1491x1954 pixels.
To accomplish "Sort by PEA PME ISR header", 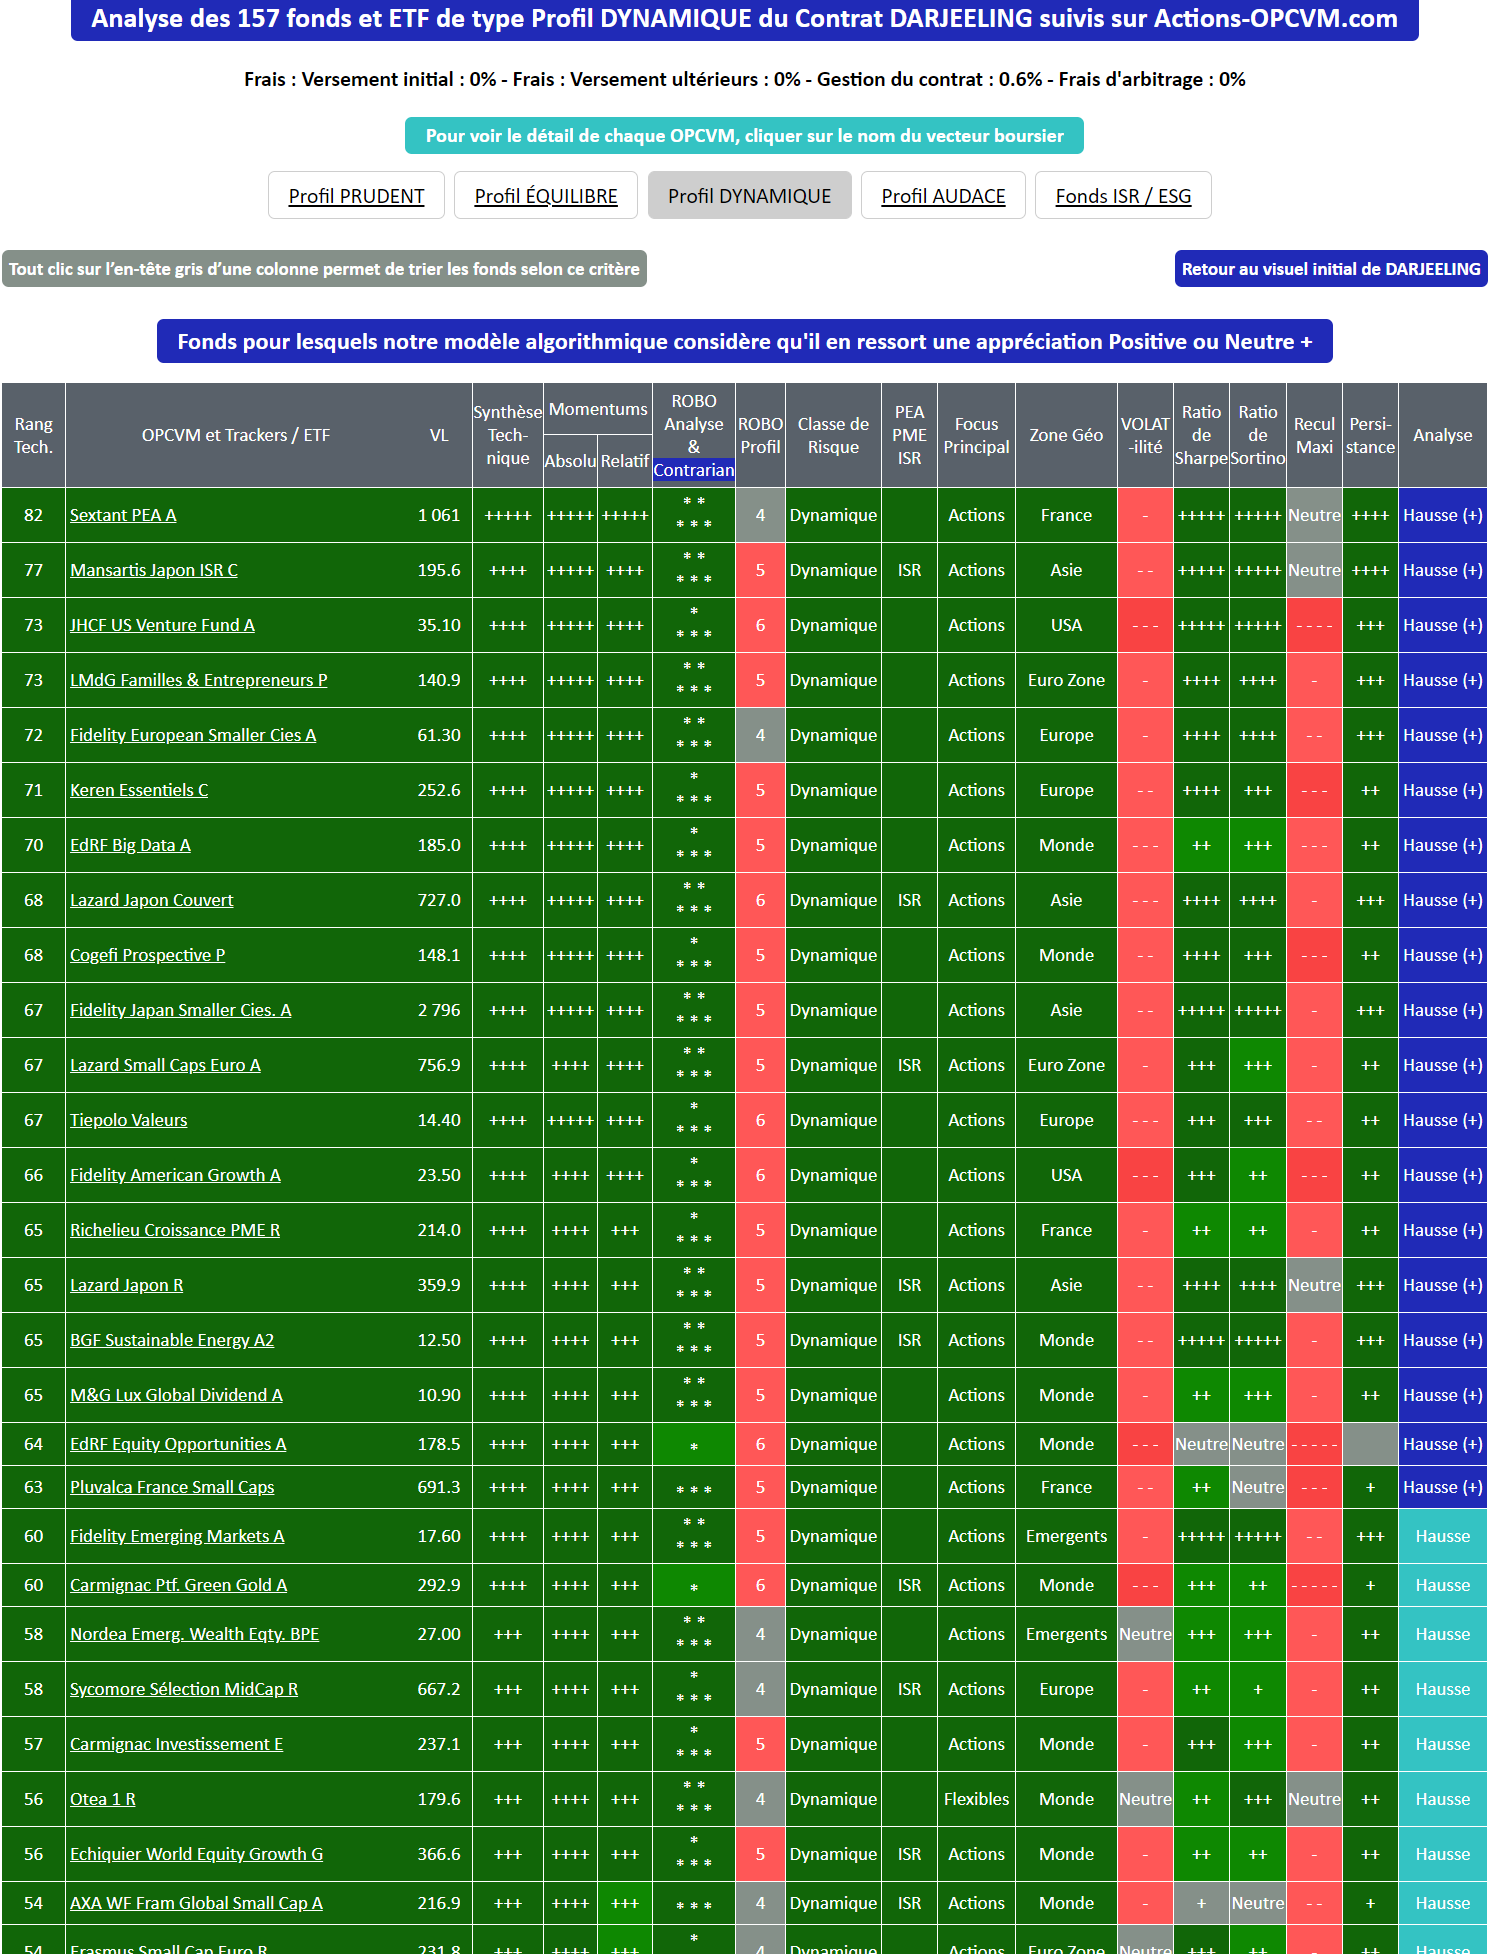I will coord(909,435).
